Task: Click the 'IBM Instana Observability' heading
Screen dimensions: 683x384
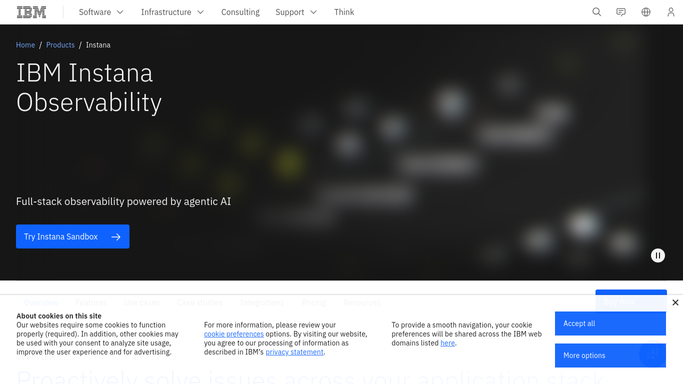Action: coord(89,88)
